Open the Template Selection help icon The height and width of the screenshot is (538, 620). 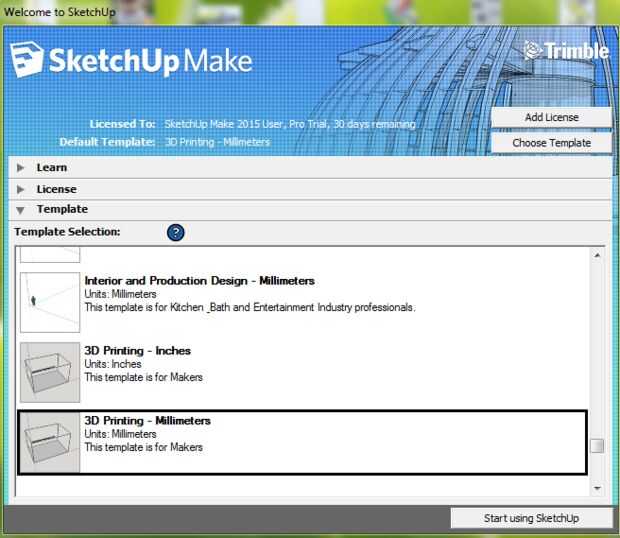point(176,232)
